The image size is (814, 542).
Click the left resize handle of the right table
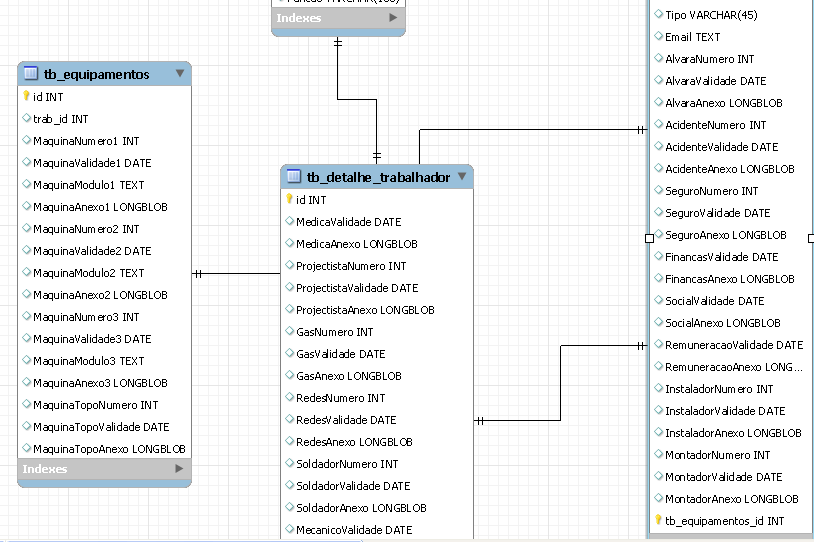[649, 238]
